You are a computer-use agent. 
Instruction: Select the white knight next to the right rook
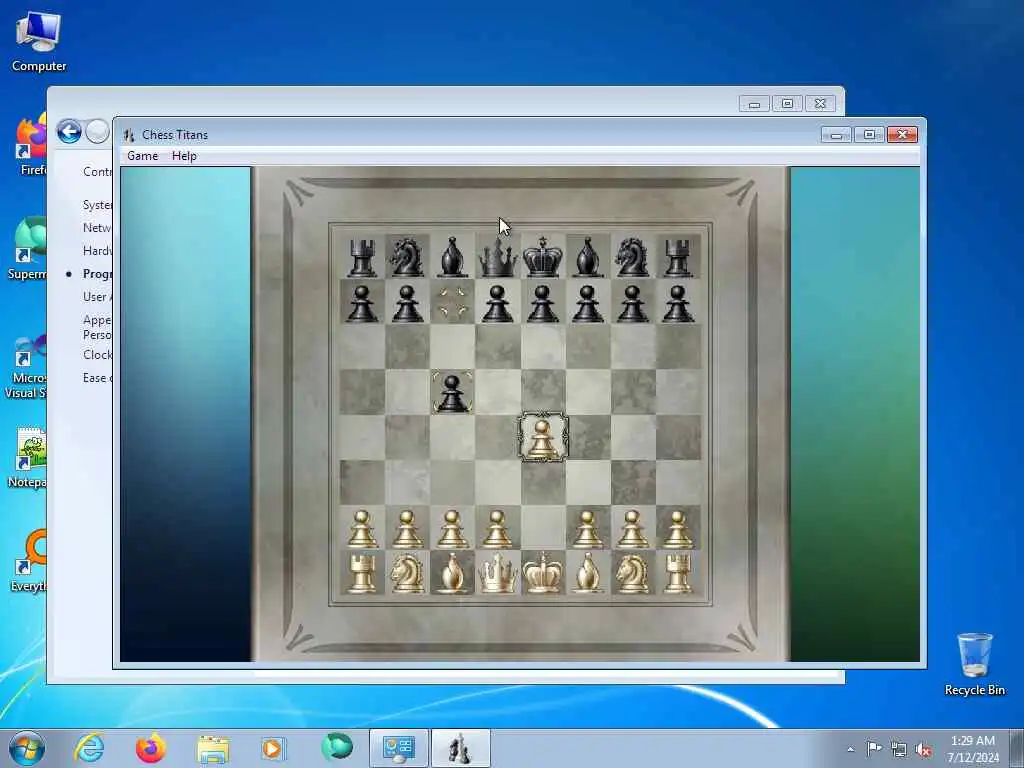632,573
